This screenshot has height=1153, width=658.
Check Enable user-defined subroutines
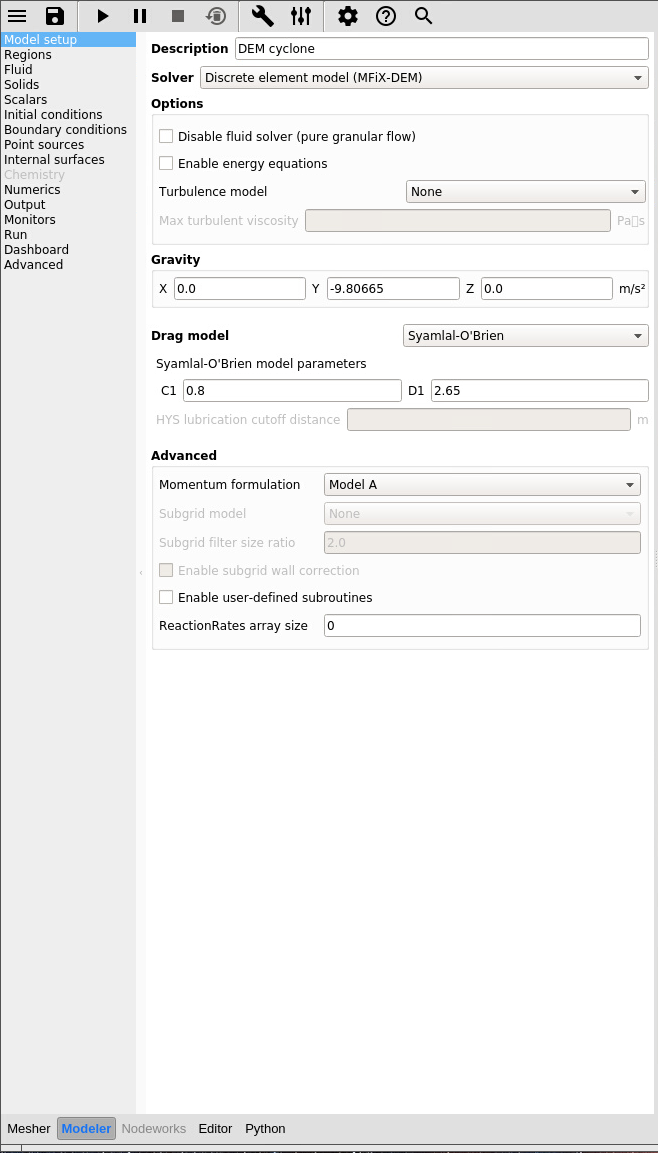pyautogui.click(x=166, y=597)
